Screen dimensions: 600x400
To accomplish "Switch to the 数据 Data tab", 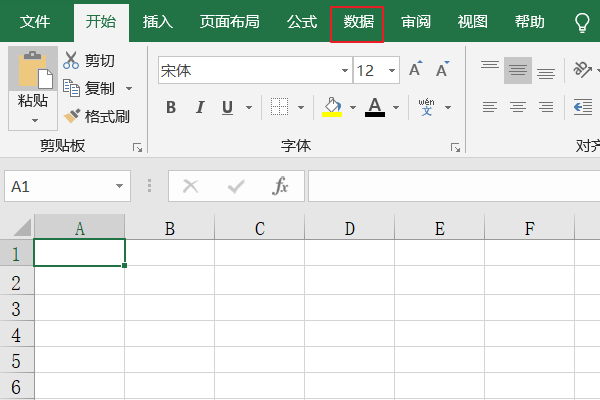I will [358, 22].
